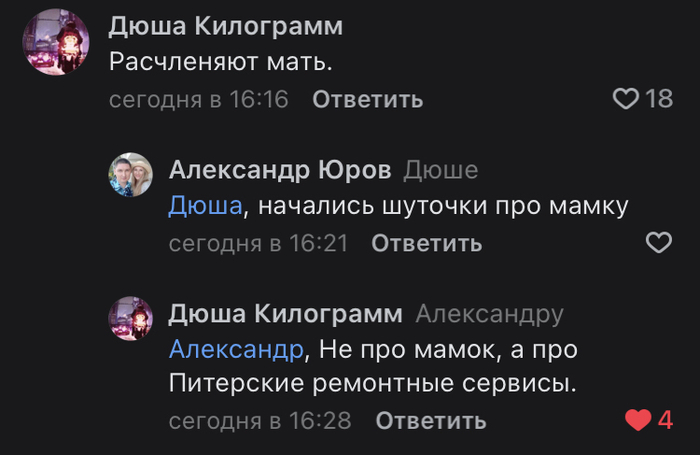The height and width of the screenshot is (455, 700).
Task: Open the timestamp "сегодня в 16:16"
Action: 198,100
